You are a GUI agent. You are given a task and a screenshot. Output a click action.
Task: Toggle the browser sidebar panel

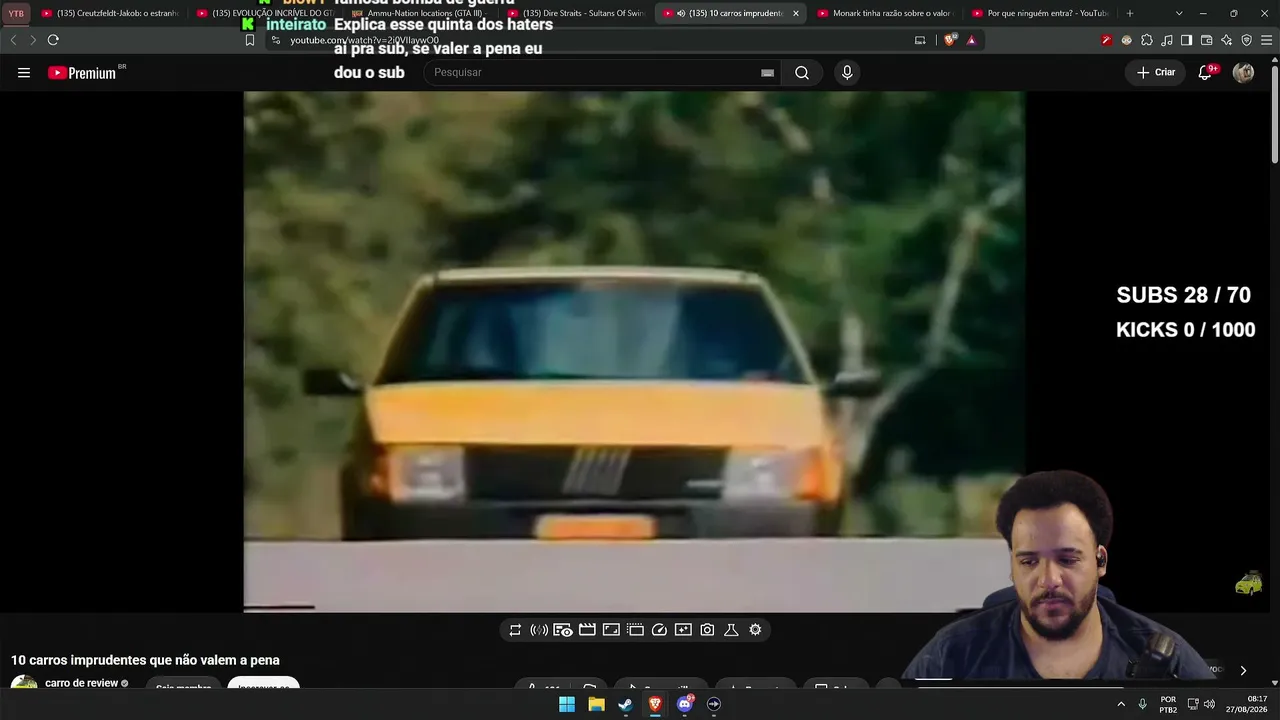coord(1187,40)
